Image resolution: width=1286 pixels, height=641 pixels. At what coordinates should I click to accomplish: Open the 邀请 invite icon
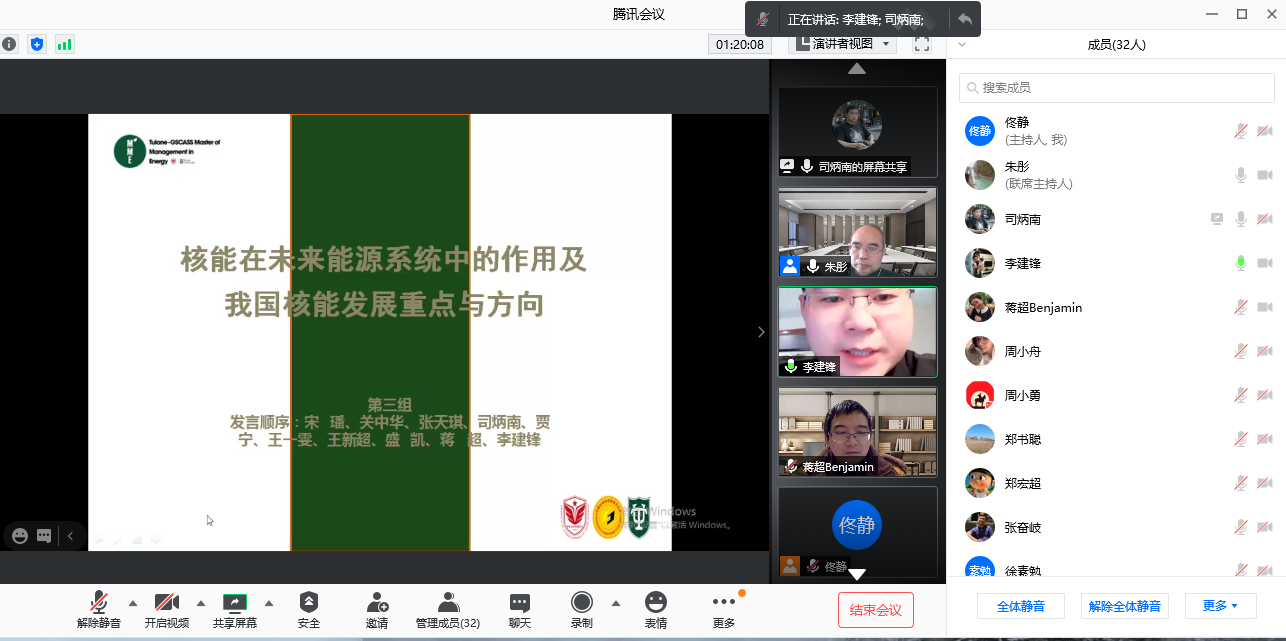377,602
